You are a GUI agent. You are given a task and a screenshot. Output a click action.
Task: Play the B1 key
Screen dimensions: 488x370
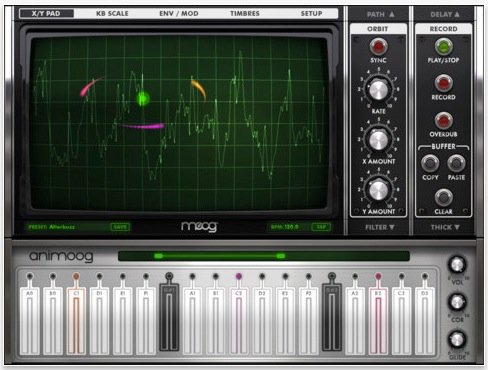click(216, 320)
